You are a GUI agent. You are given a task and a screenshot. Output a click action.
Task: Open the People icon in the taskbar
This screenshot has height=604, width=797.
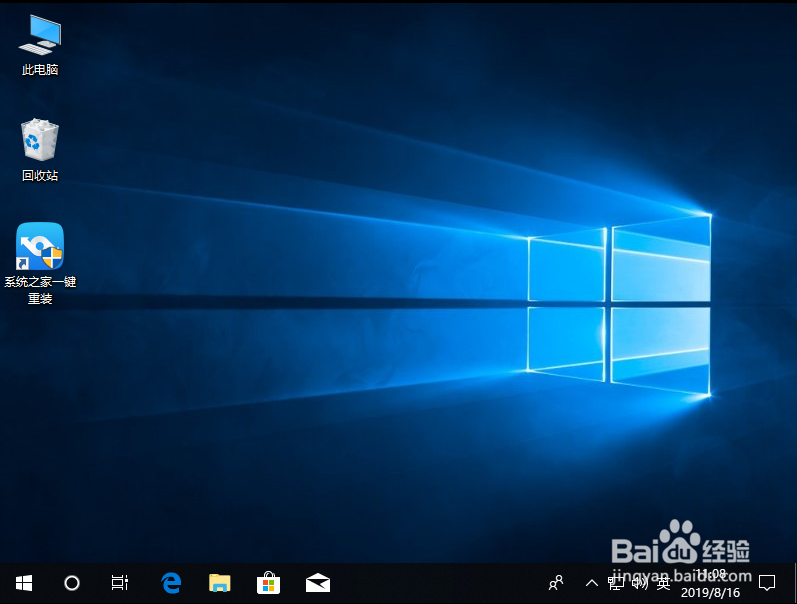click(x=556, y=583)
